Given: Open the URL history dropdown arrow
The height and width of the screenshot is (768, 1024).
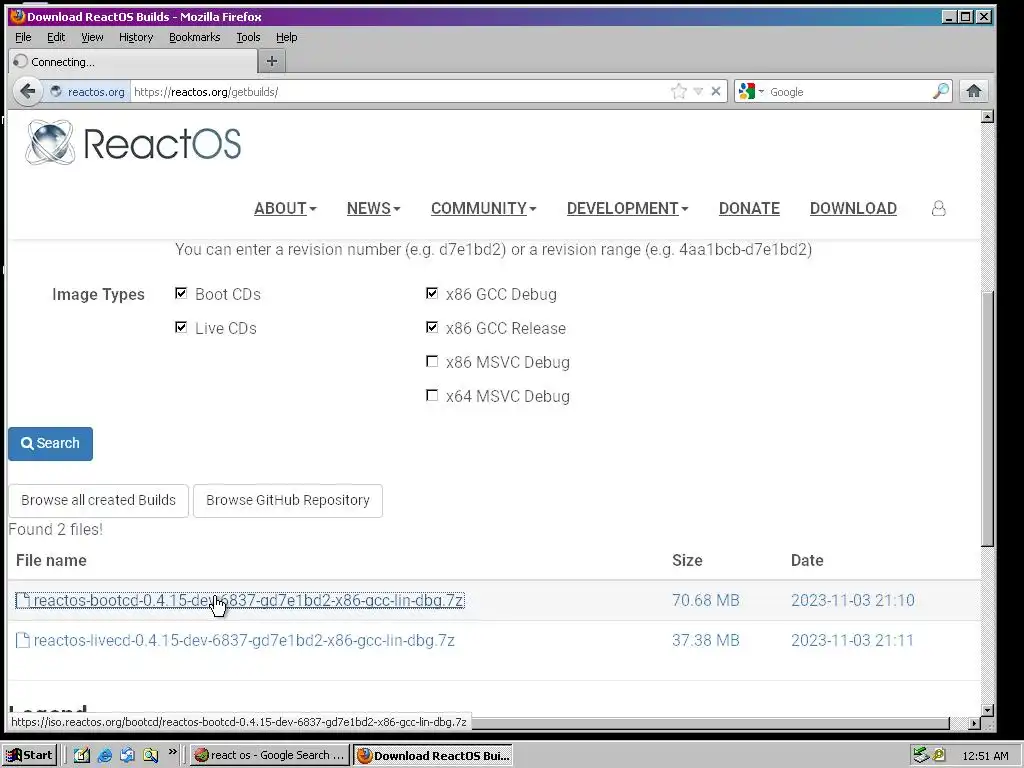Looking at the screenshot, I should coord(698,91).
